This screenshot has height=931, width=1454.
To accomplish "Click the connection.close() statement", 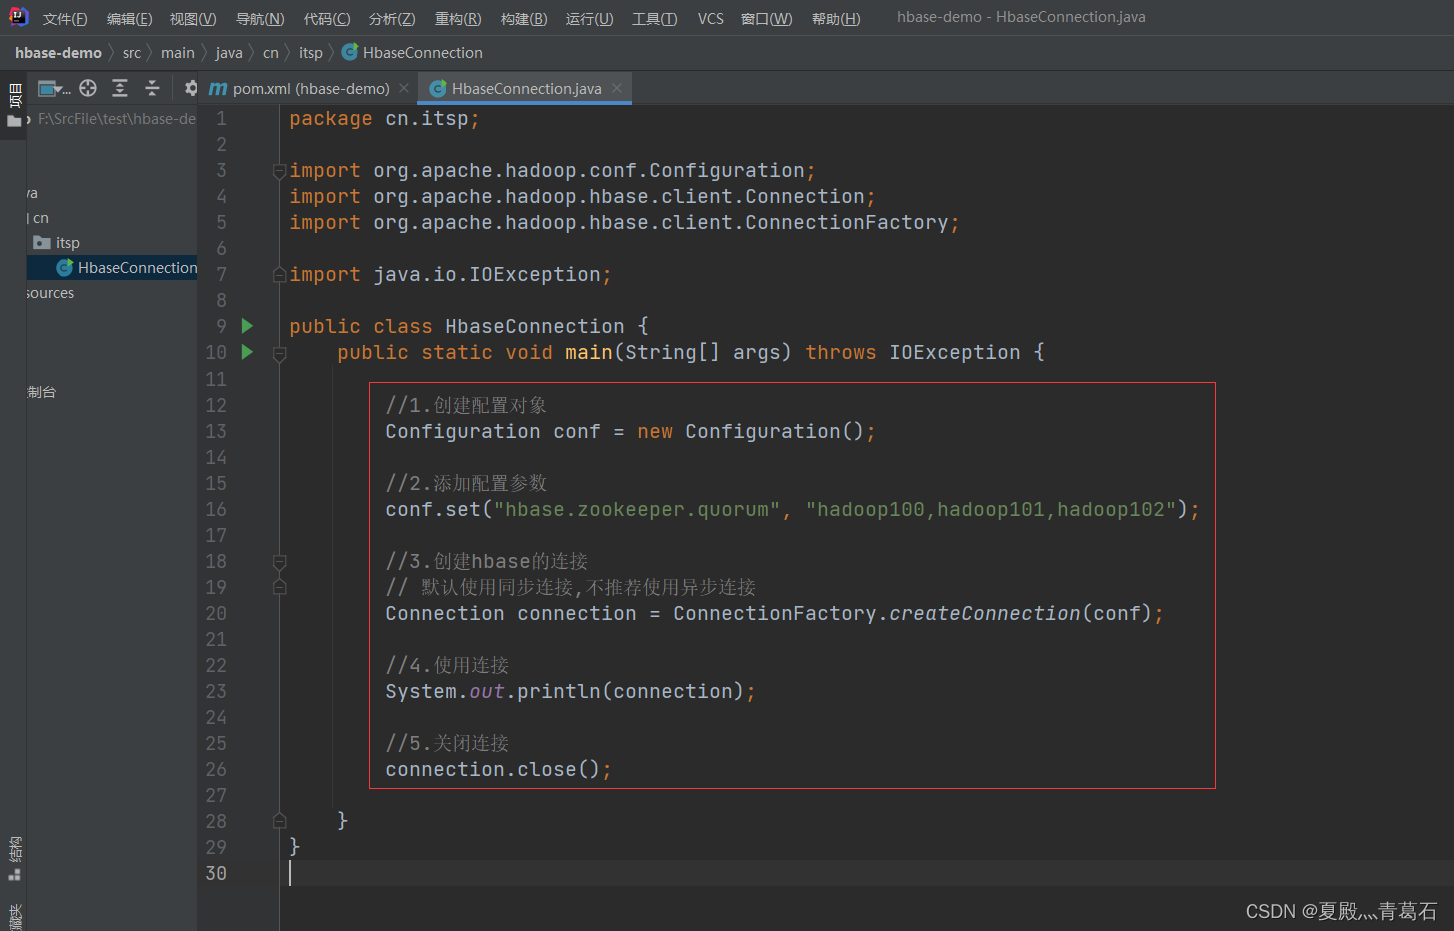I will coord(498,769).
